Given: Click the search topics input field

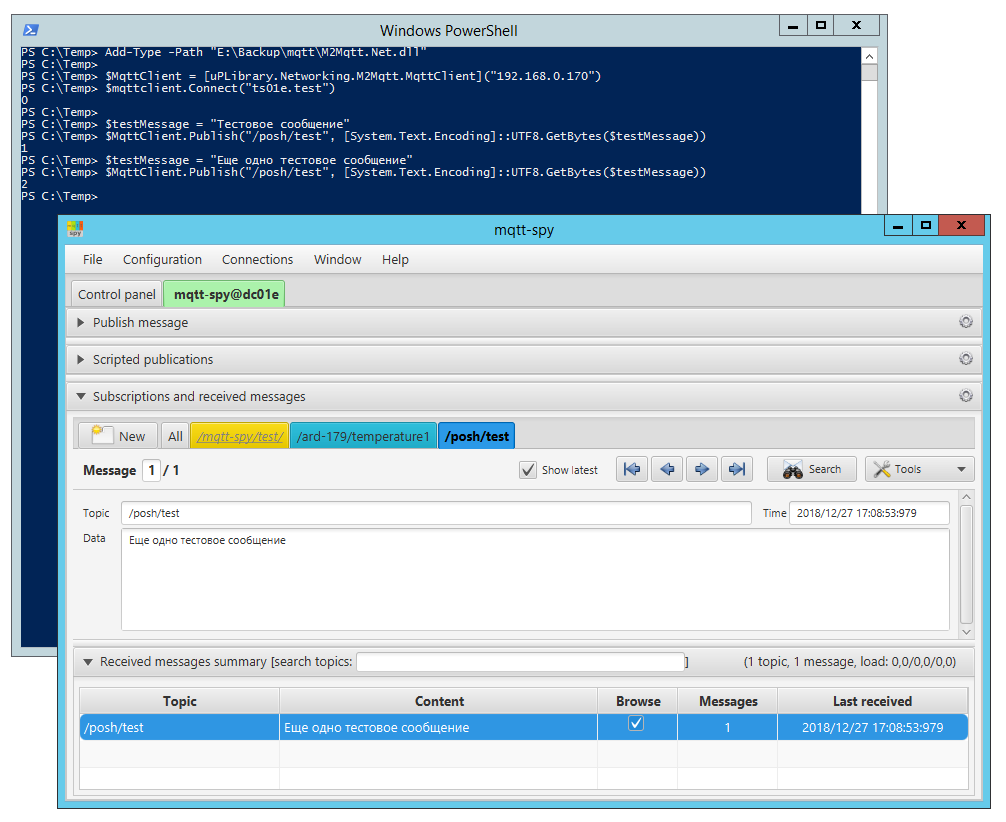Looking at the screenshot, I should click(520, 662).
